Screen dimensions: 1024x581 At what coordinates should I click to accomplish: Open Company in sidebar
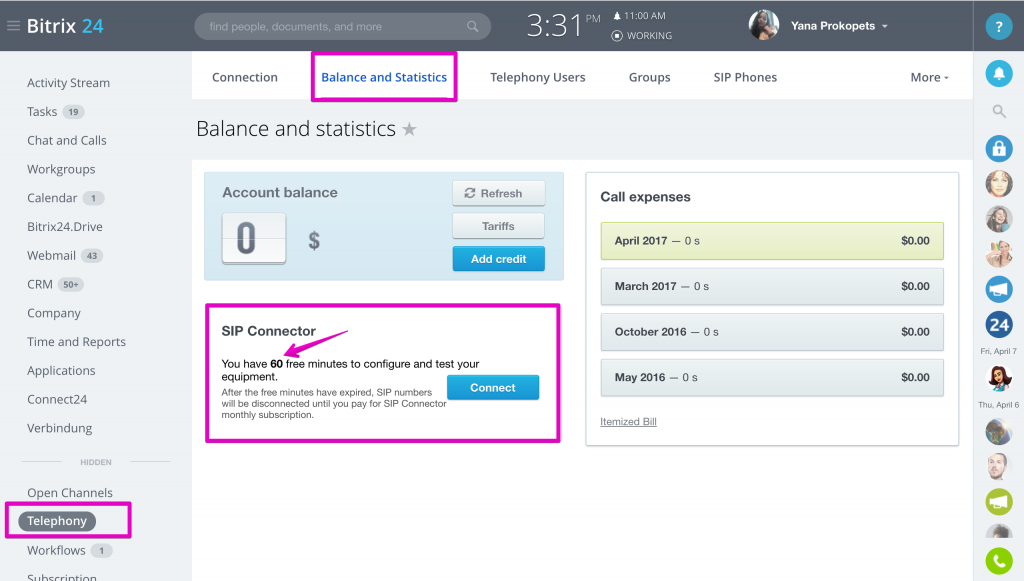54,313
